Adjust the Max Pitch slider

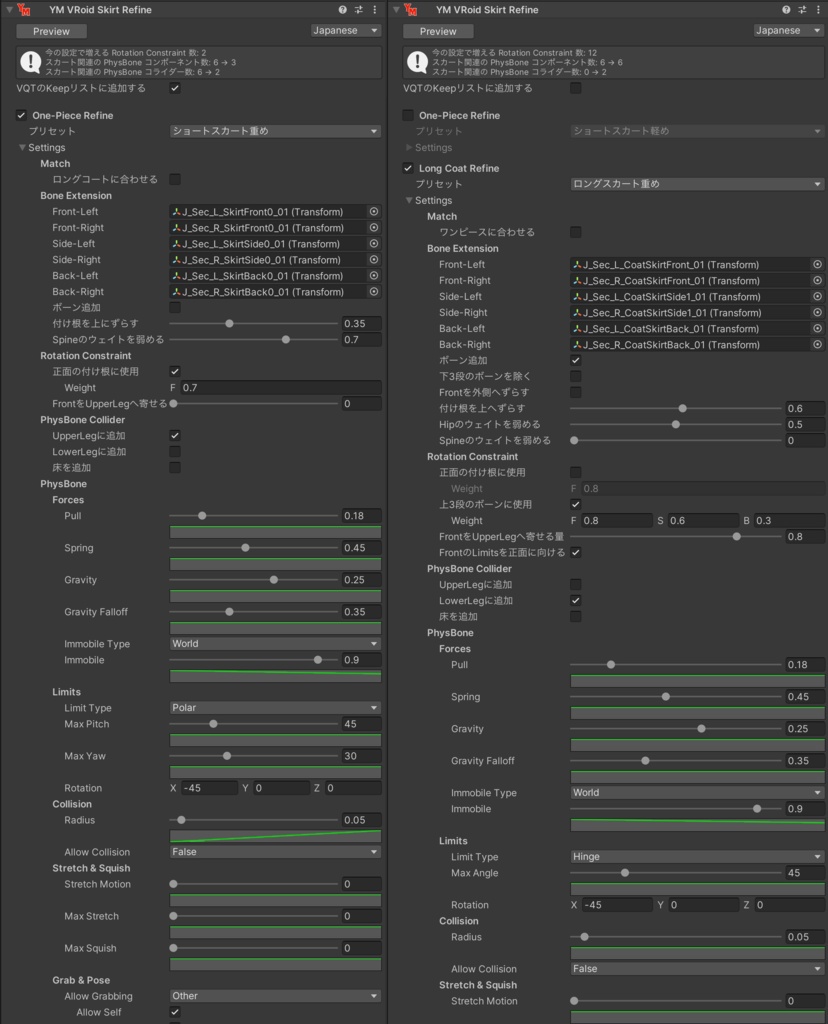pos(254,724)
